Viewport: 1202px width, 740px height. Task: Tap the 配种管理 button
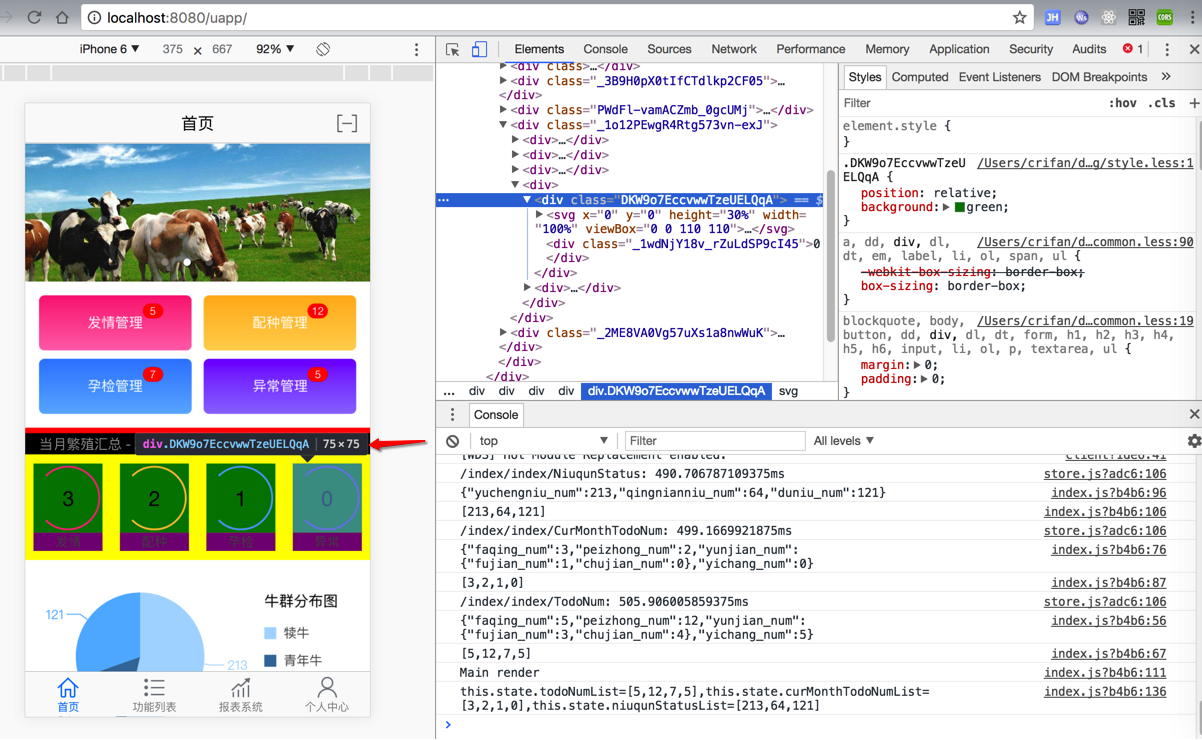(x=280, y=322)
